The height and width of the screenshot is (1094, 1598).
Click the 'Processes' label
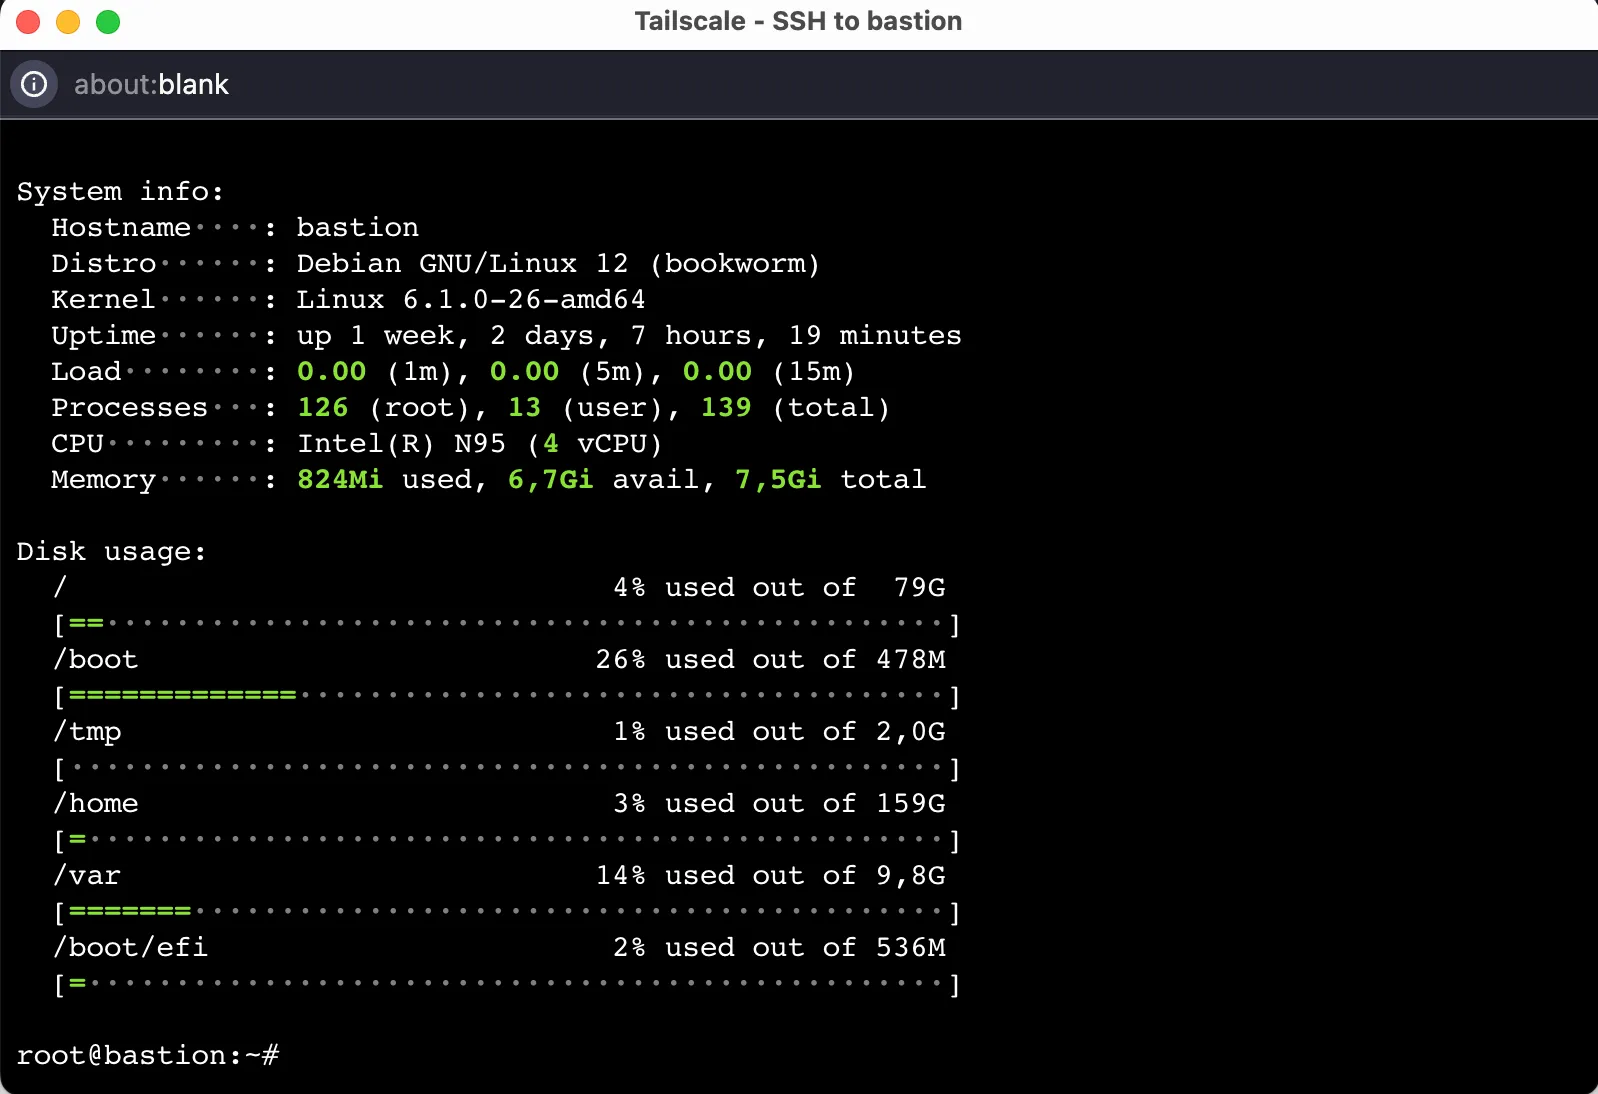click(130, 407)
